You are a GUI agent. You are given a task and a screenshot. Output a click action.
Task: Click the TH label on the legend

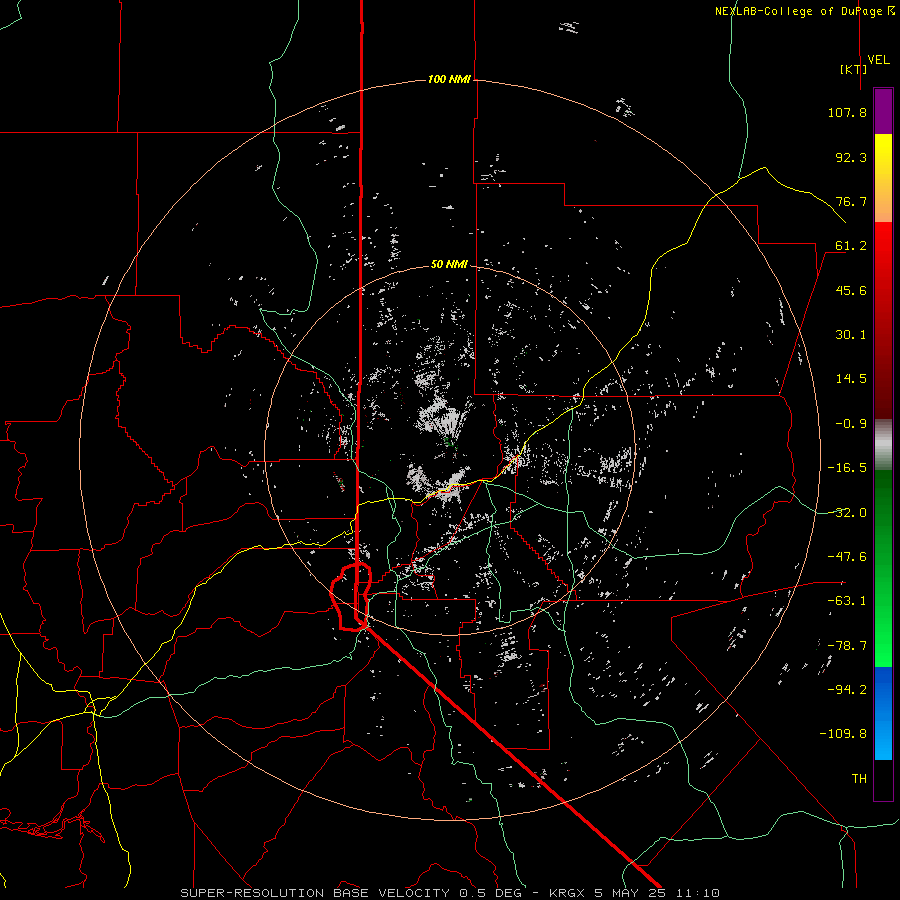(x=859, y=779)
